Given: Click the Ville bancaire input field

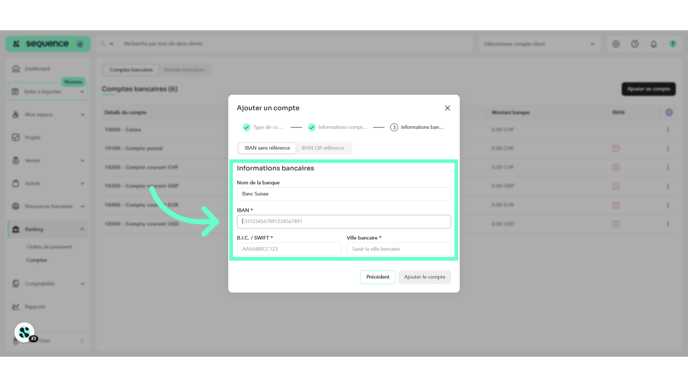Looking at the screenshot, I should coord(398,249).
